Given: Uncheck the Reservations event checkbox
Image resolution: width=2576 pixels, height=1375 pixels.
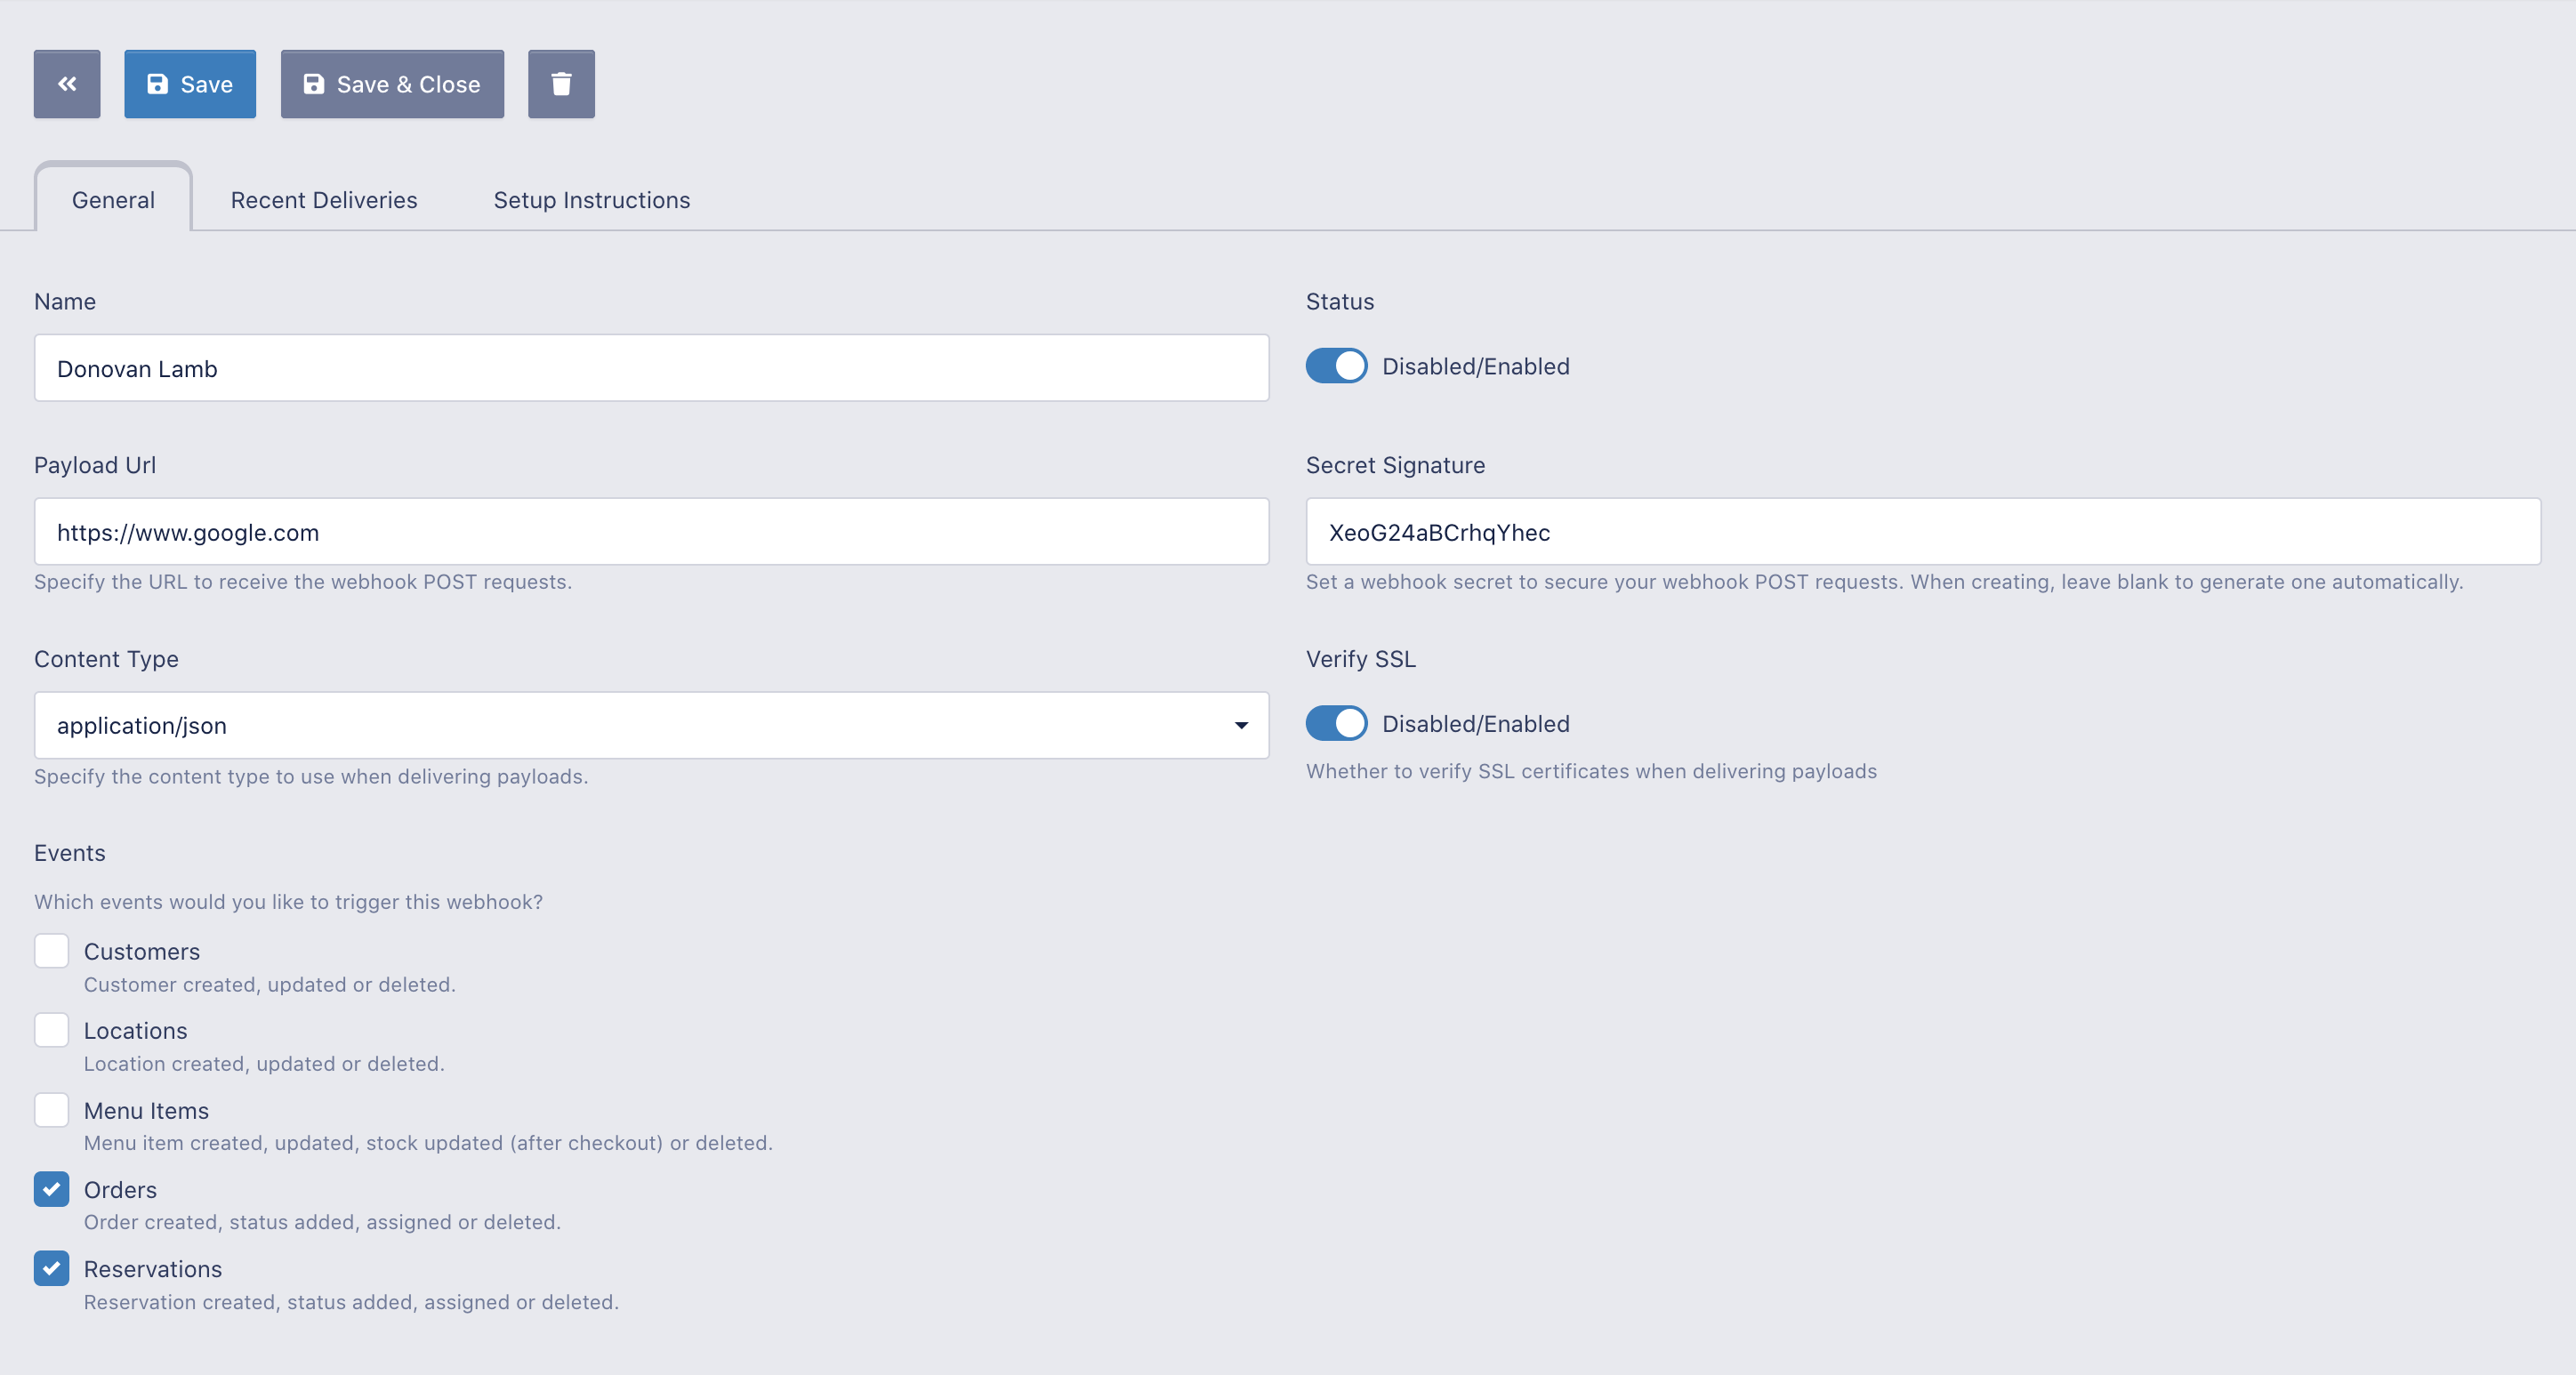Looking at the screenshot, I should pyautogui.click(x=52, y=1268).
